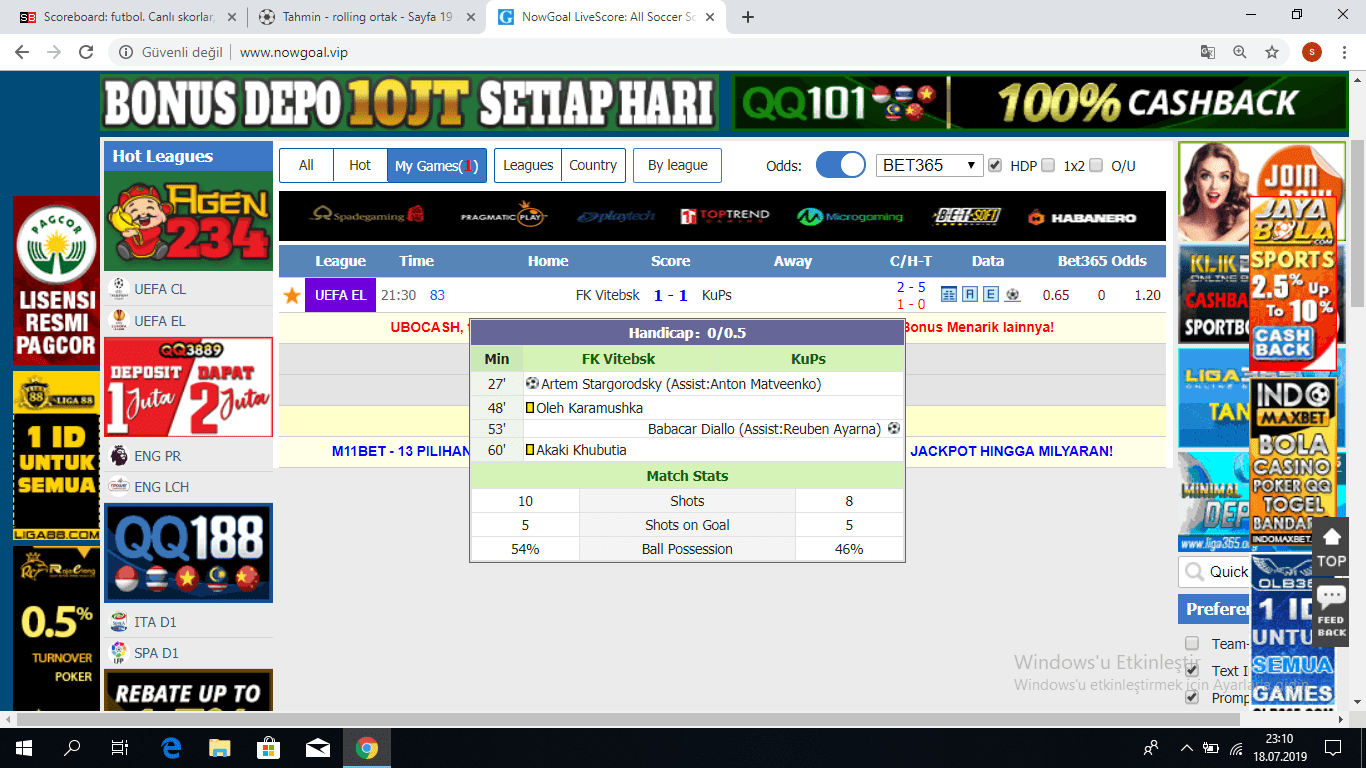Bookmark this page with the star icon
The height and width of the screenshot is (768, 1366).
click(1272, 52)
